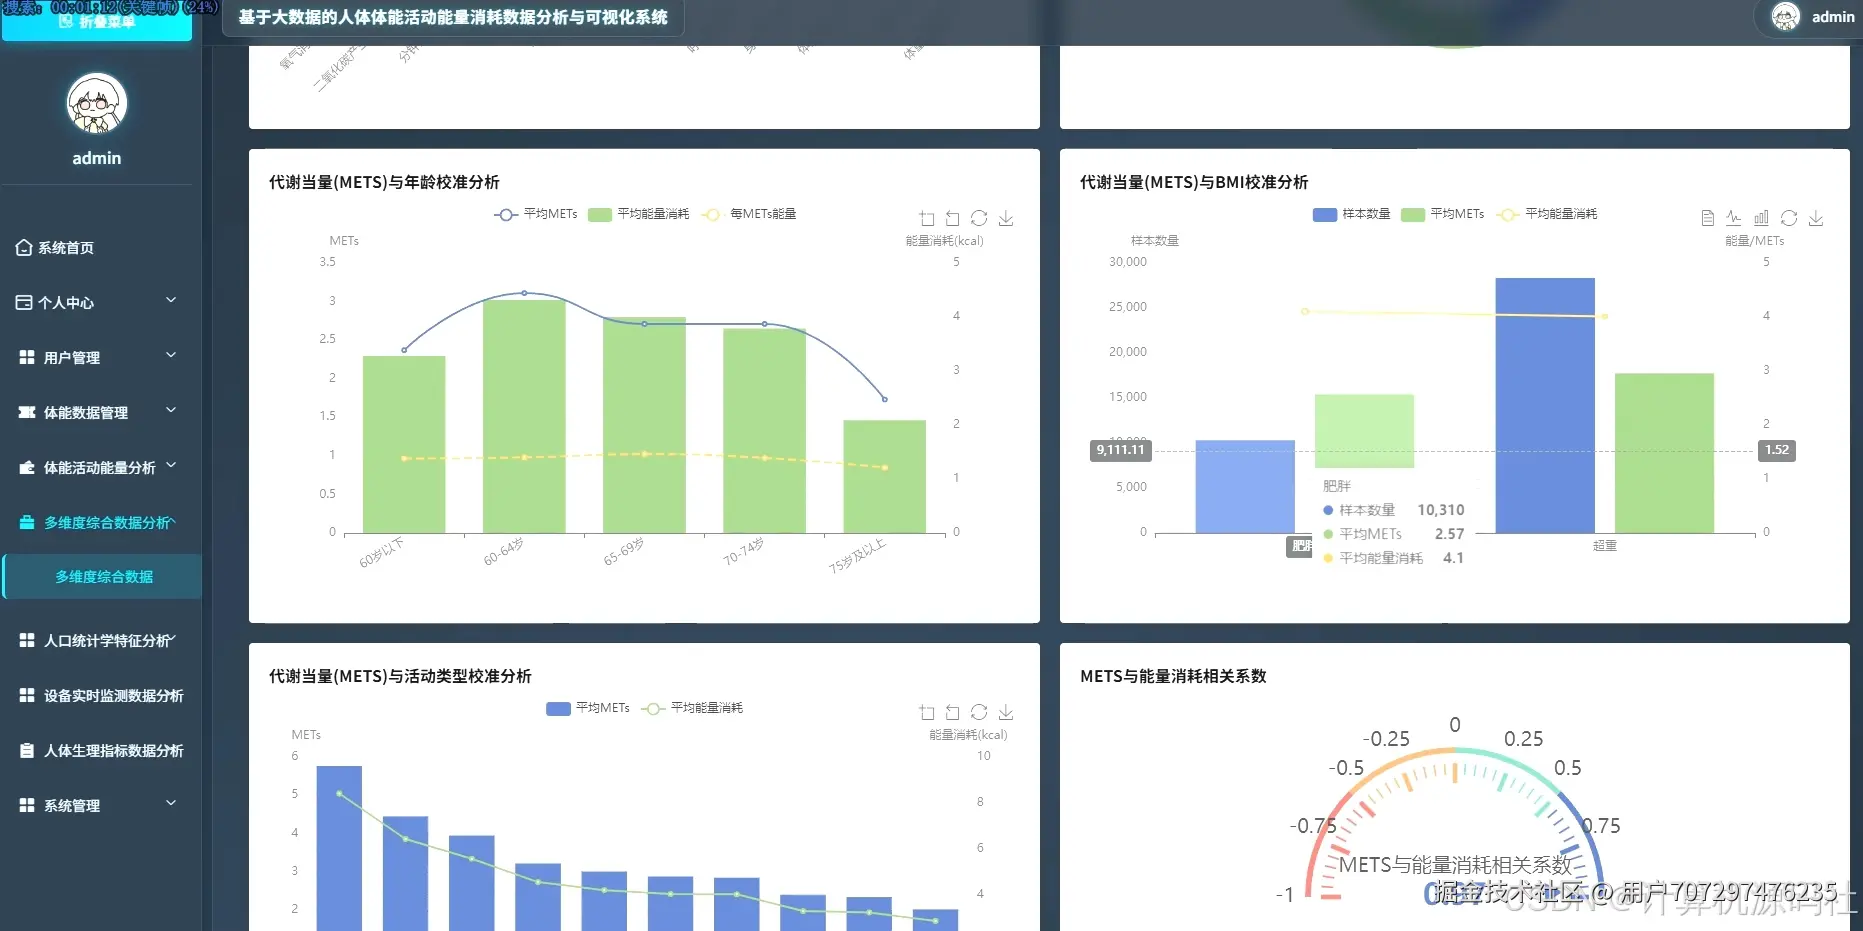The width and height of the screenshot is (1863, 931).
Task: Expand the 人口统计学特征分析 sidebar menu
Action: click(97, 640)
